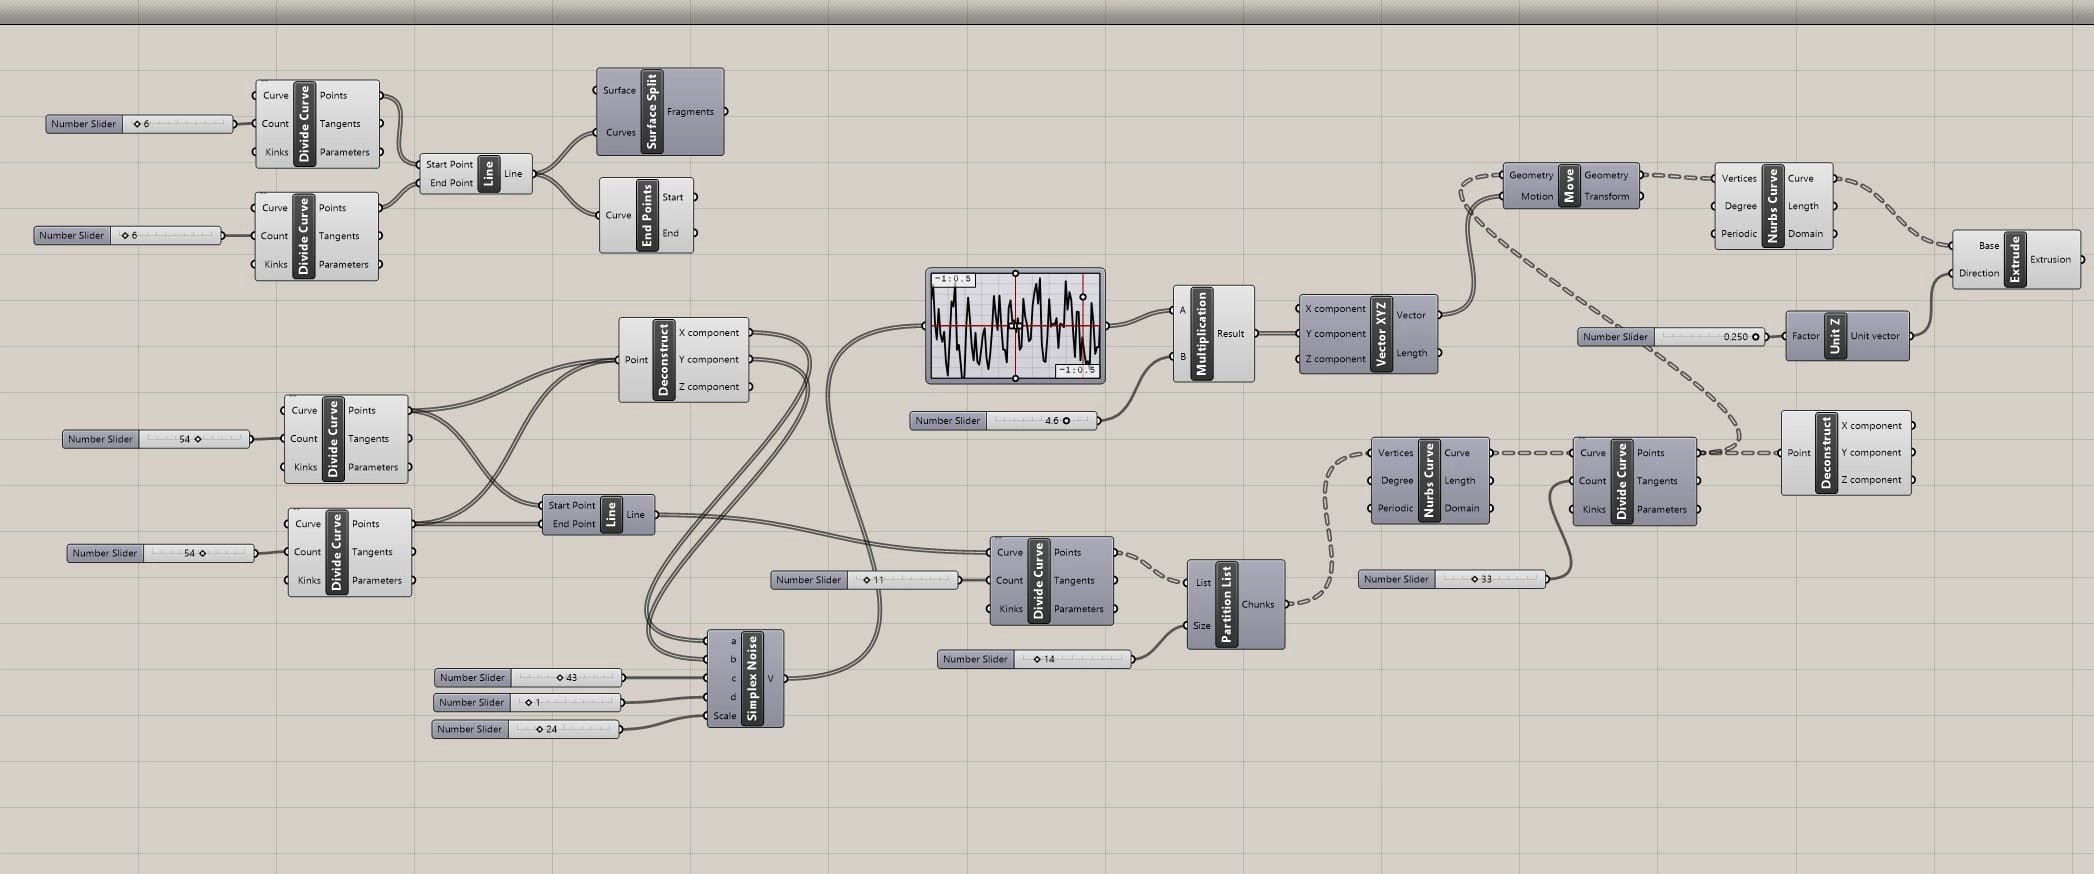Click the Unit vector output of Unit Z
The image size is (2094, 874).
pos(1875,336)
